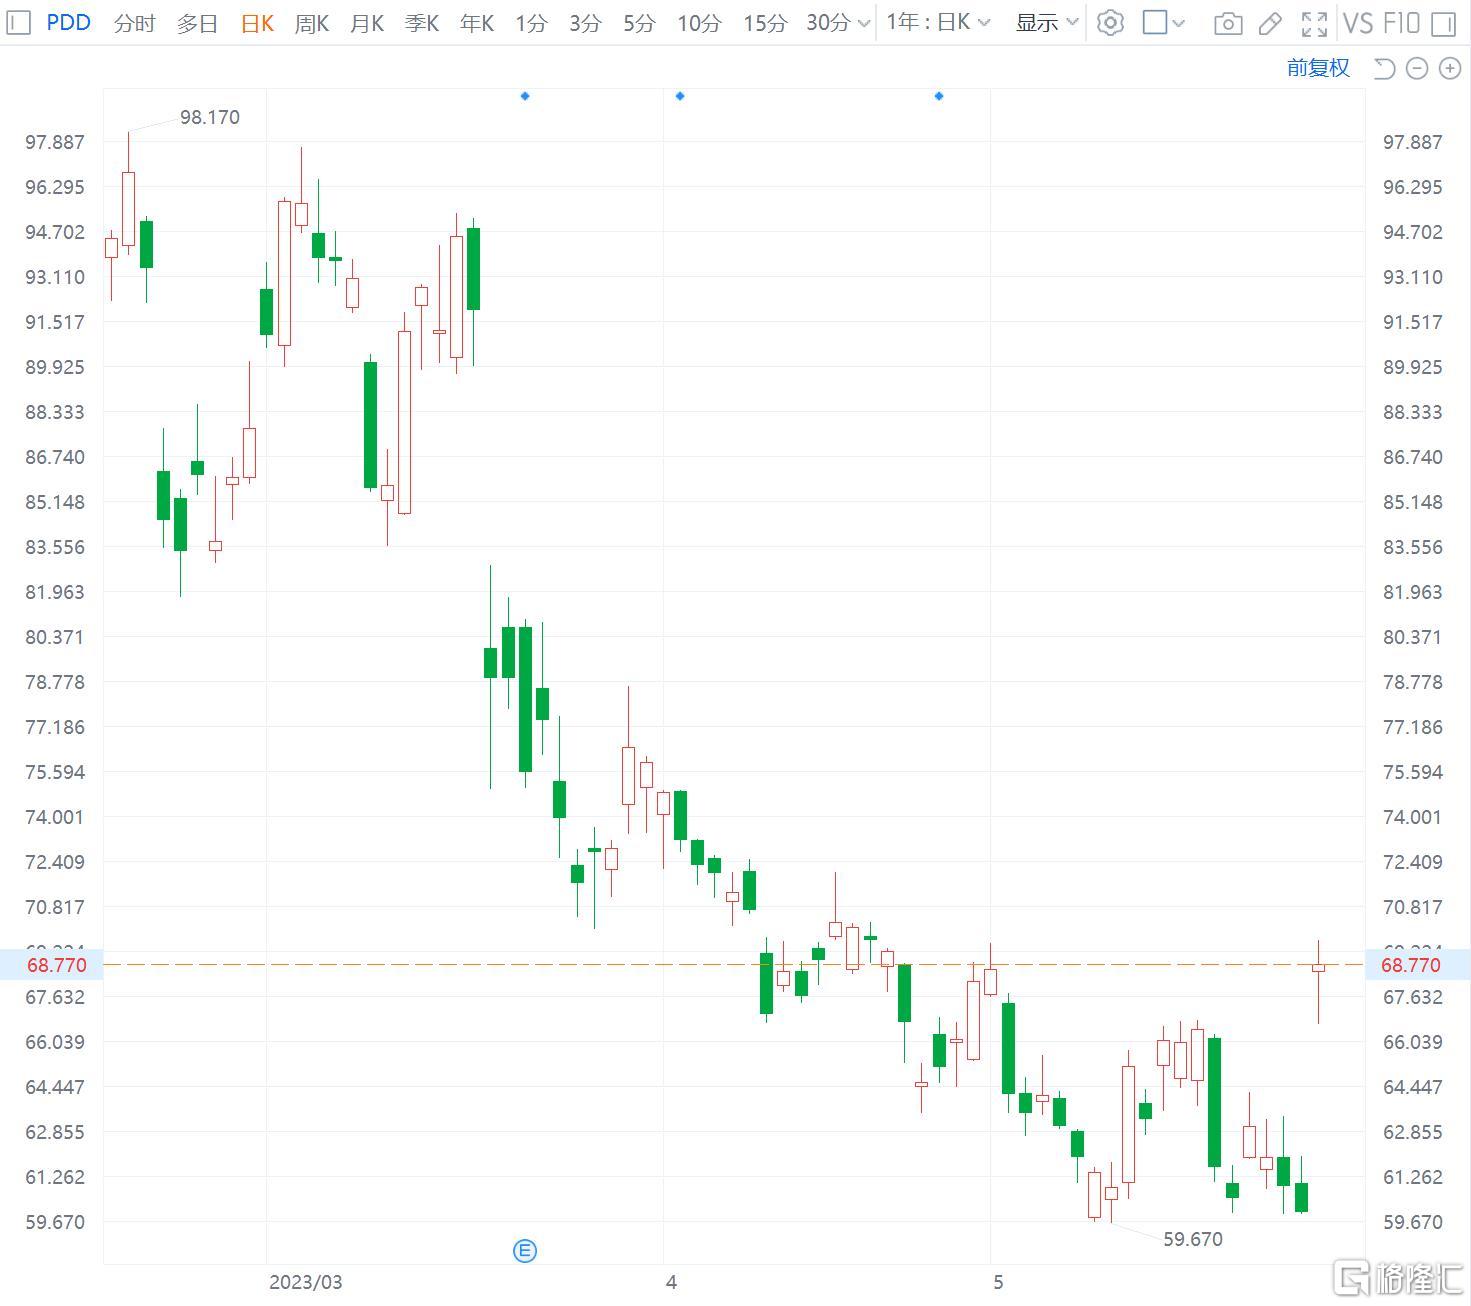Switch to 多日 multi-day tab
Viewport: 1471px width, 1306px height.
(197, 23)
